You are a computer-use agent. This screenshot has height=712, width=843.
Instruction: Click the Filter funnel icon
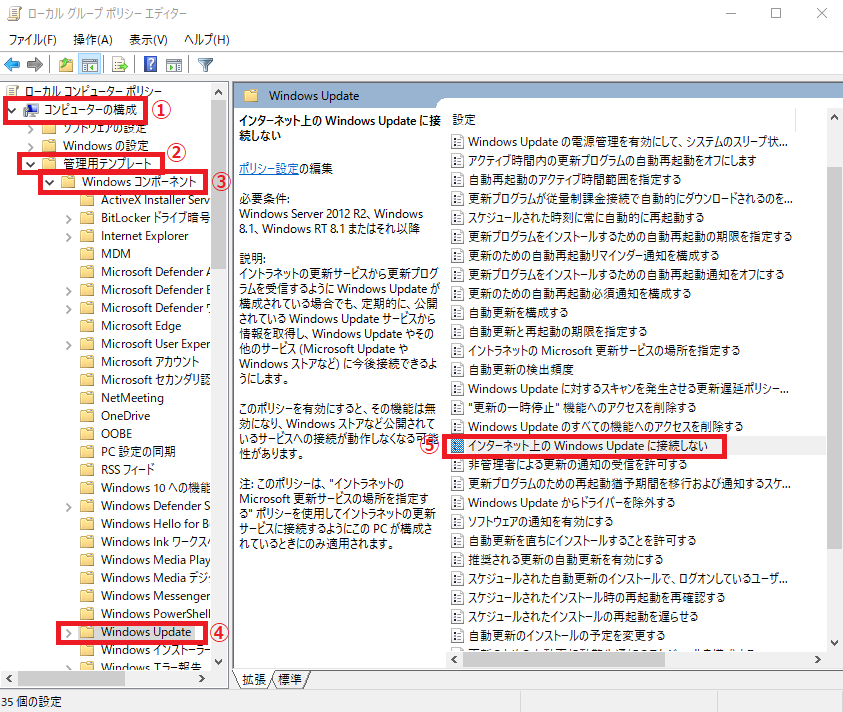click(205, 65)
